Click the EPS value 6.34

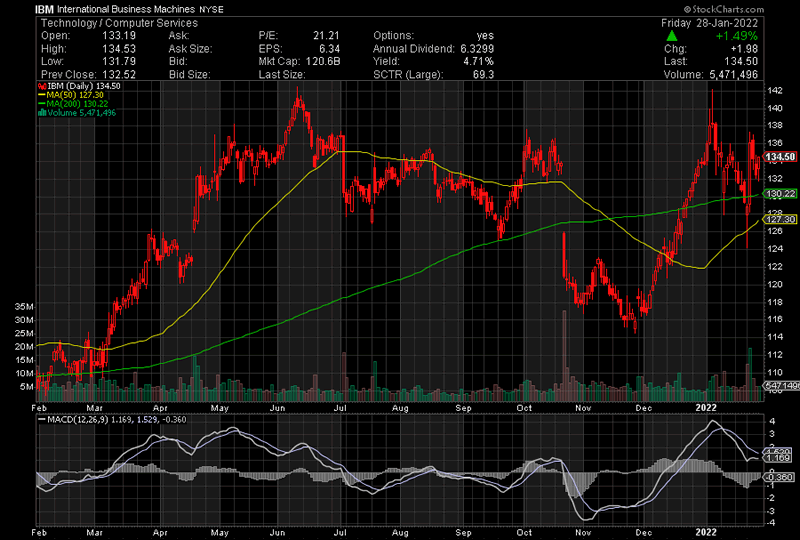pyautogui.click(x=329, y=48)
